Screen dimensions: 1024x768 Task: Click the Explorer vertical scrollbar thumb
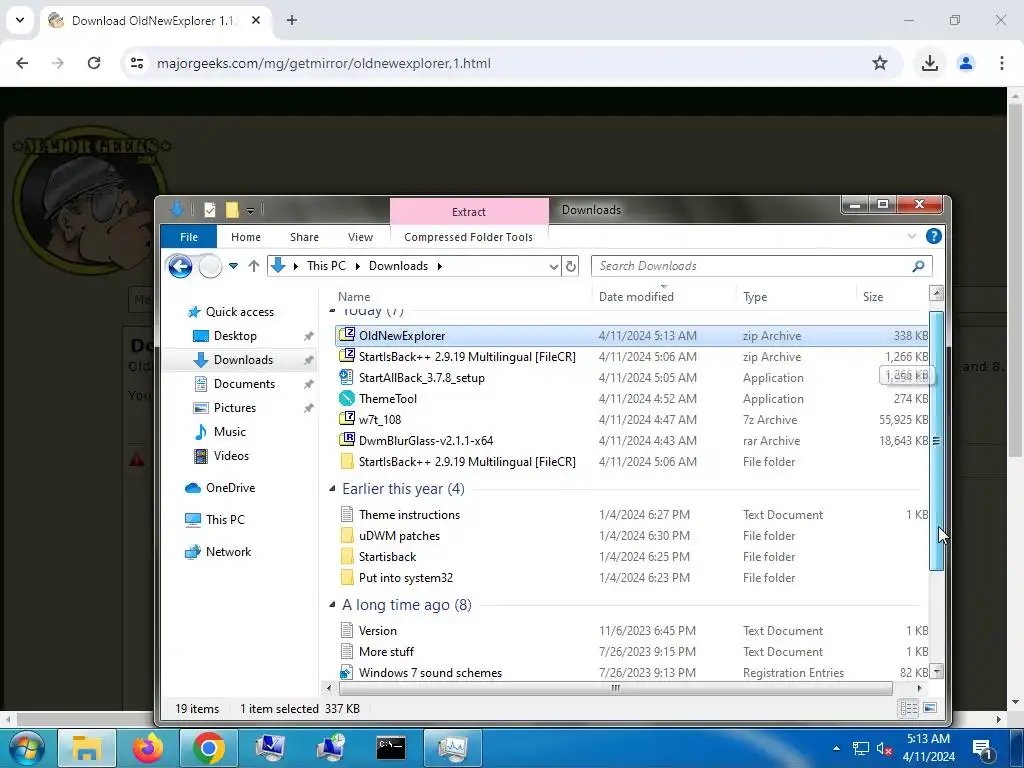[x=936, y=441]
